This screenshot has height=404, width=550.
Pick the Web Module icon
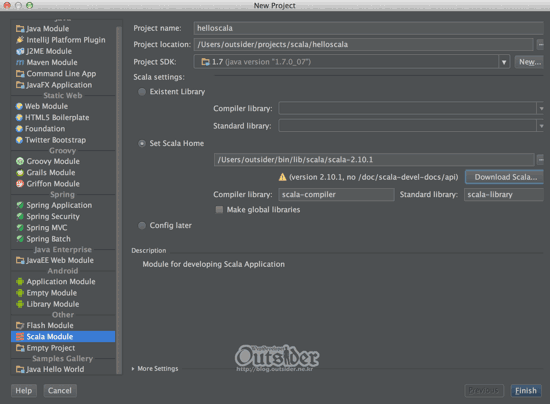click(19, 106)
